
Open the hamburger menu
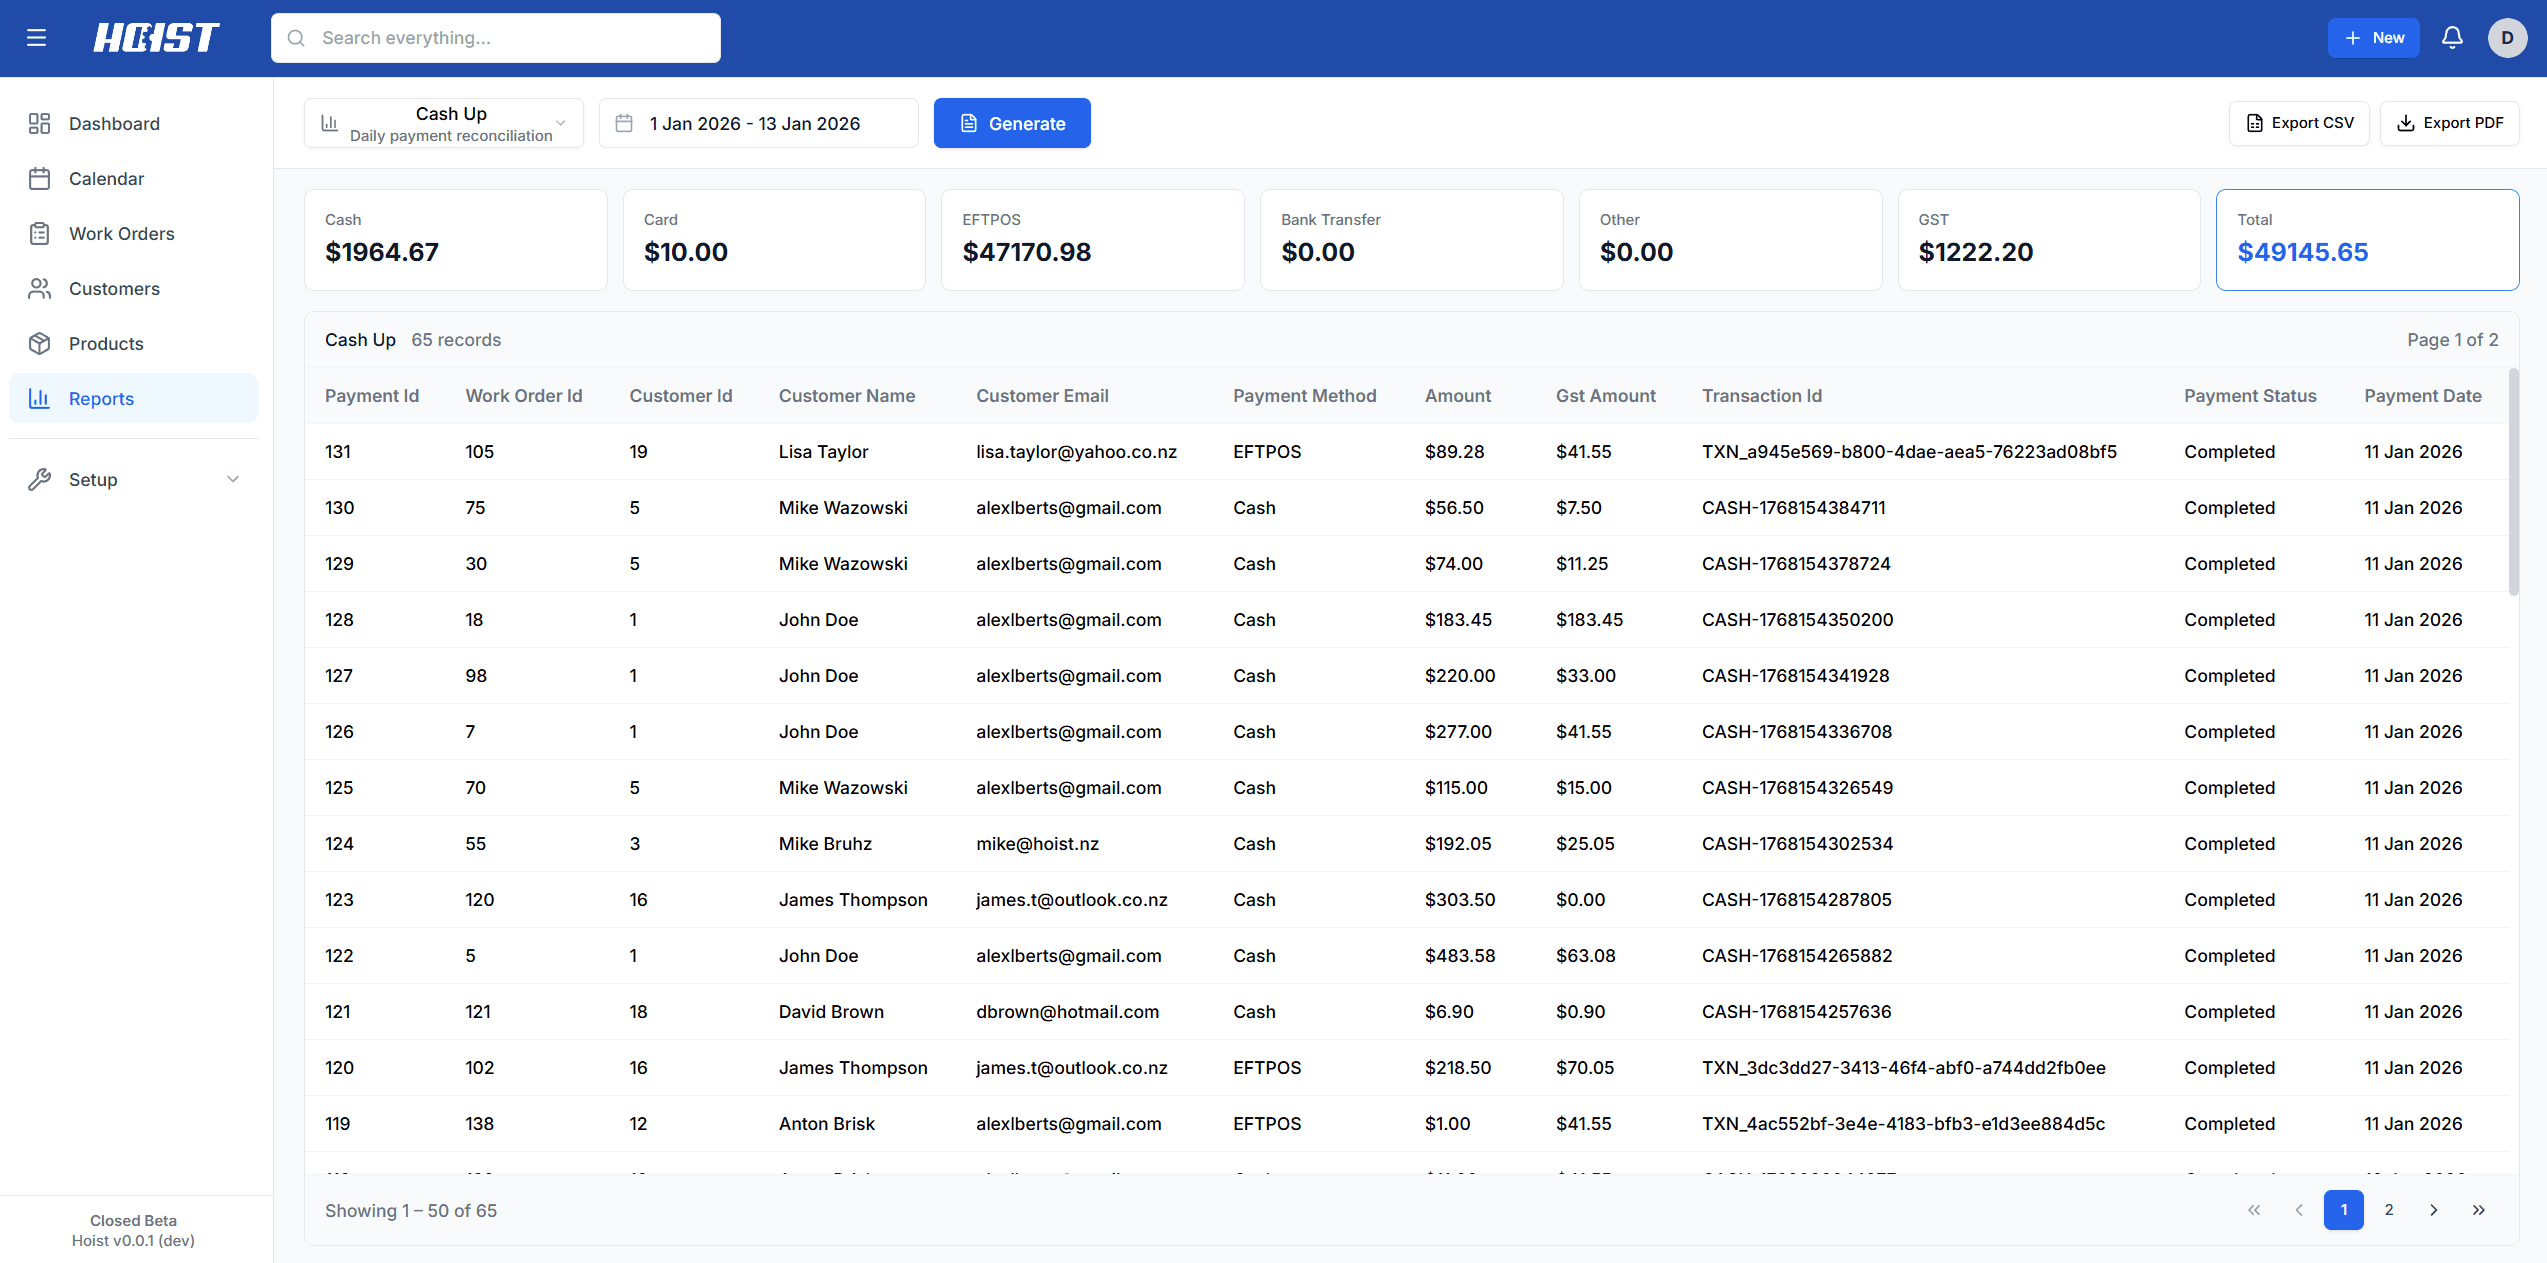tap(36, 37)
